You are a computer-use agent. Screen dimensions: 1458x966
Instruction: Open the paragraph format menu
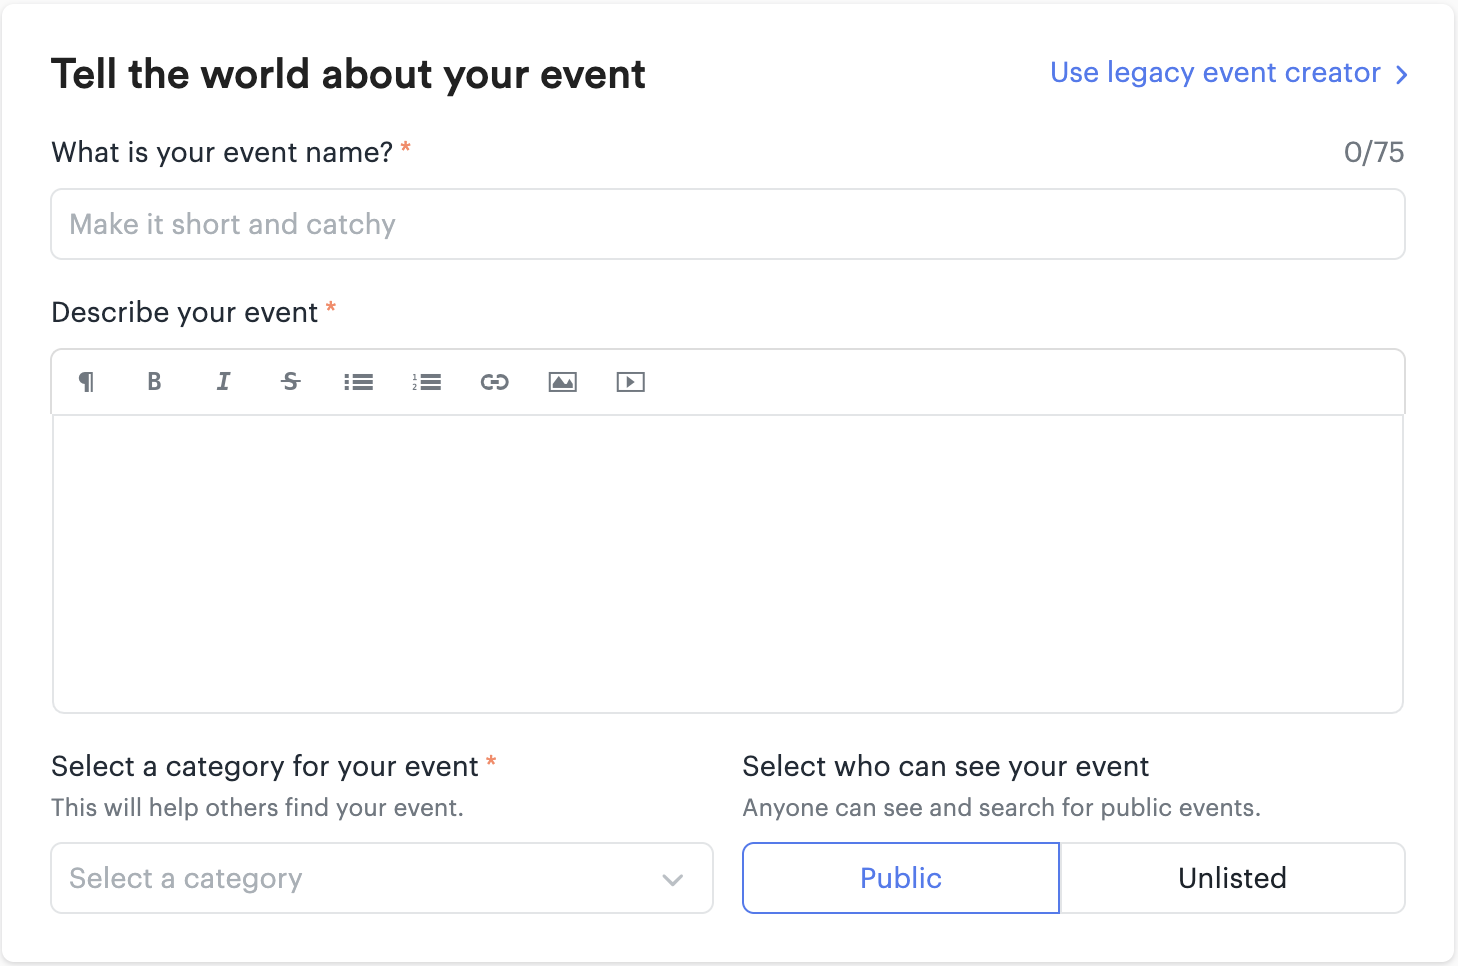tap(87, 382)
